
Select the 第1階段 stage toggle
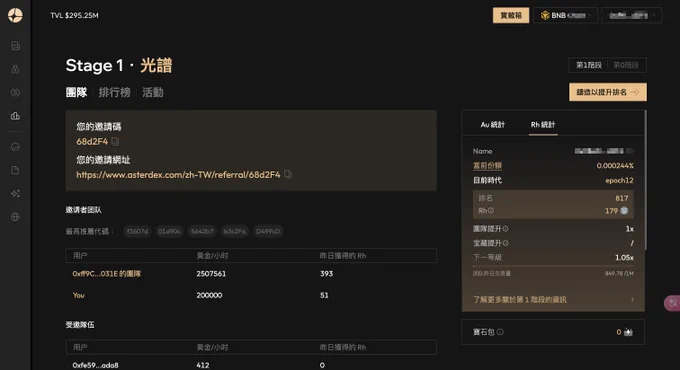pyautogui.click(x=588, y=65)
